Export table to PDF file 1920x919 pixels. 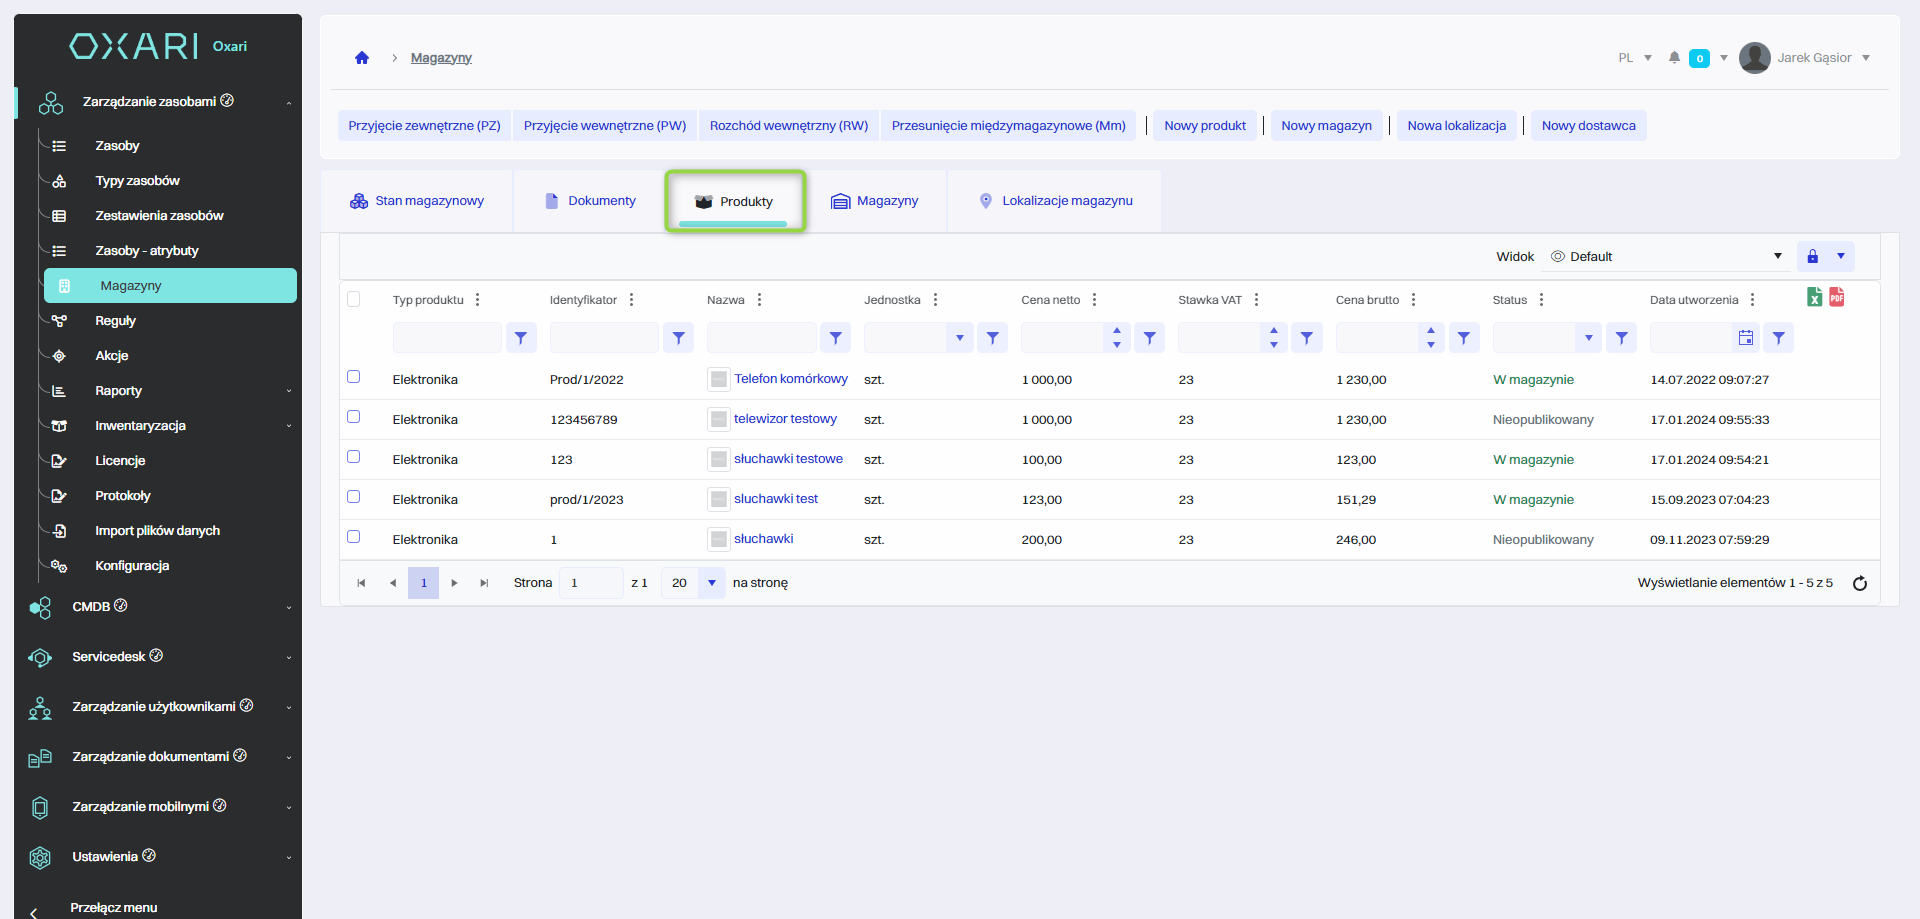click(1837, 297)
